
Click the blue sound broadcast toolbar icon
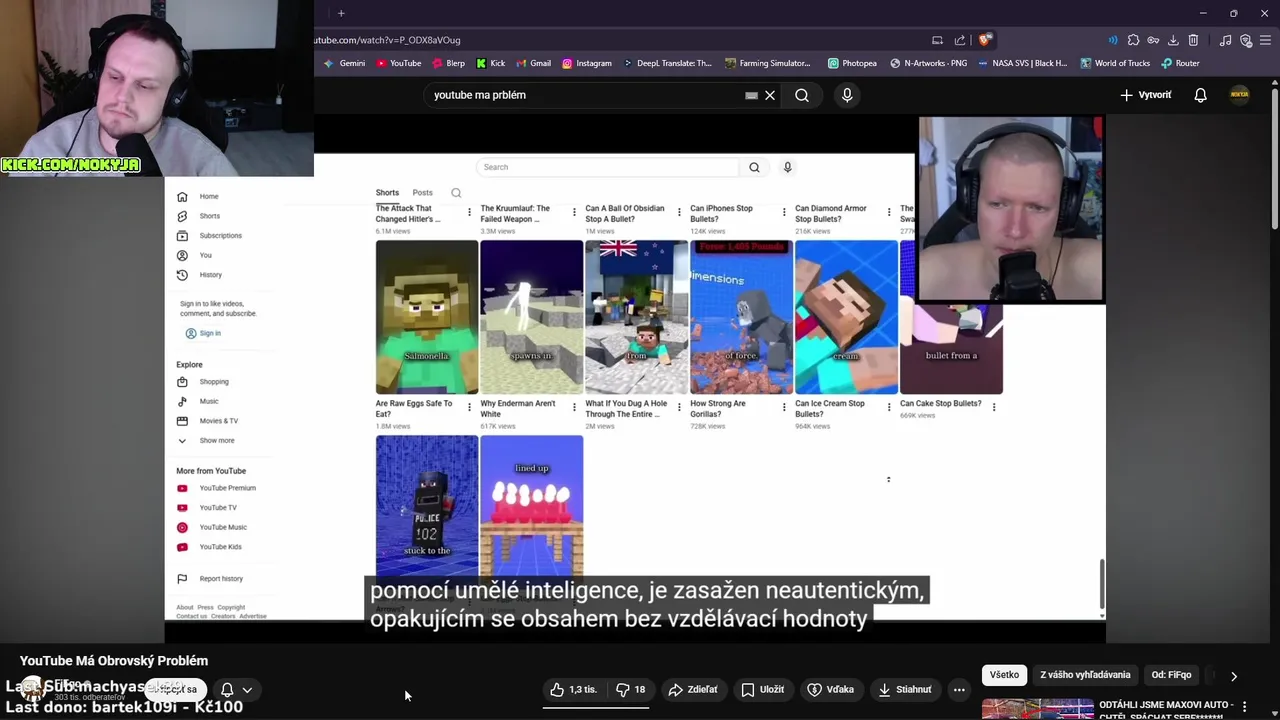click(1113, 40)
